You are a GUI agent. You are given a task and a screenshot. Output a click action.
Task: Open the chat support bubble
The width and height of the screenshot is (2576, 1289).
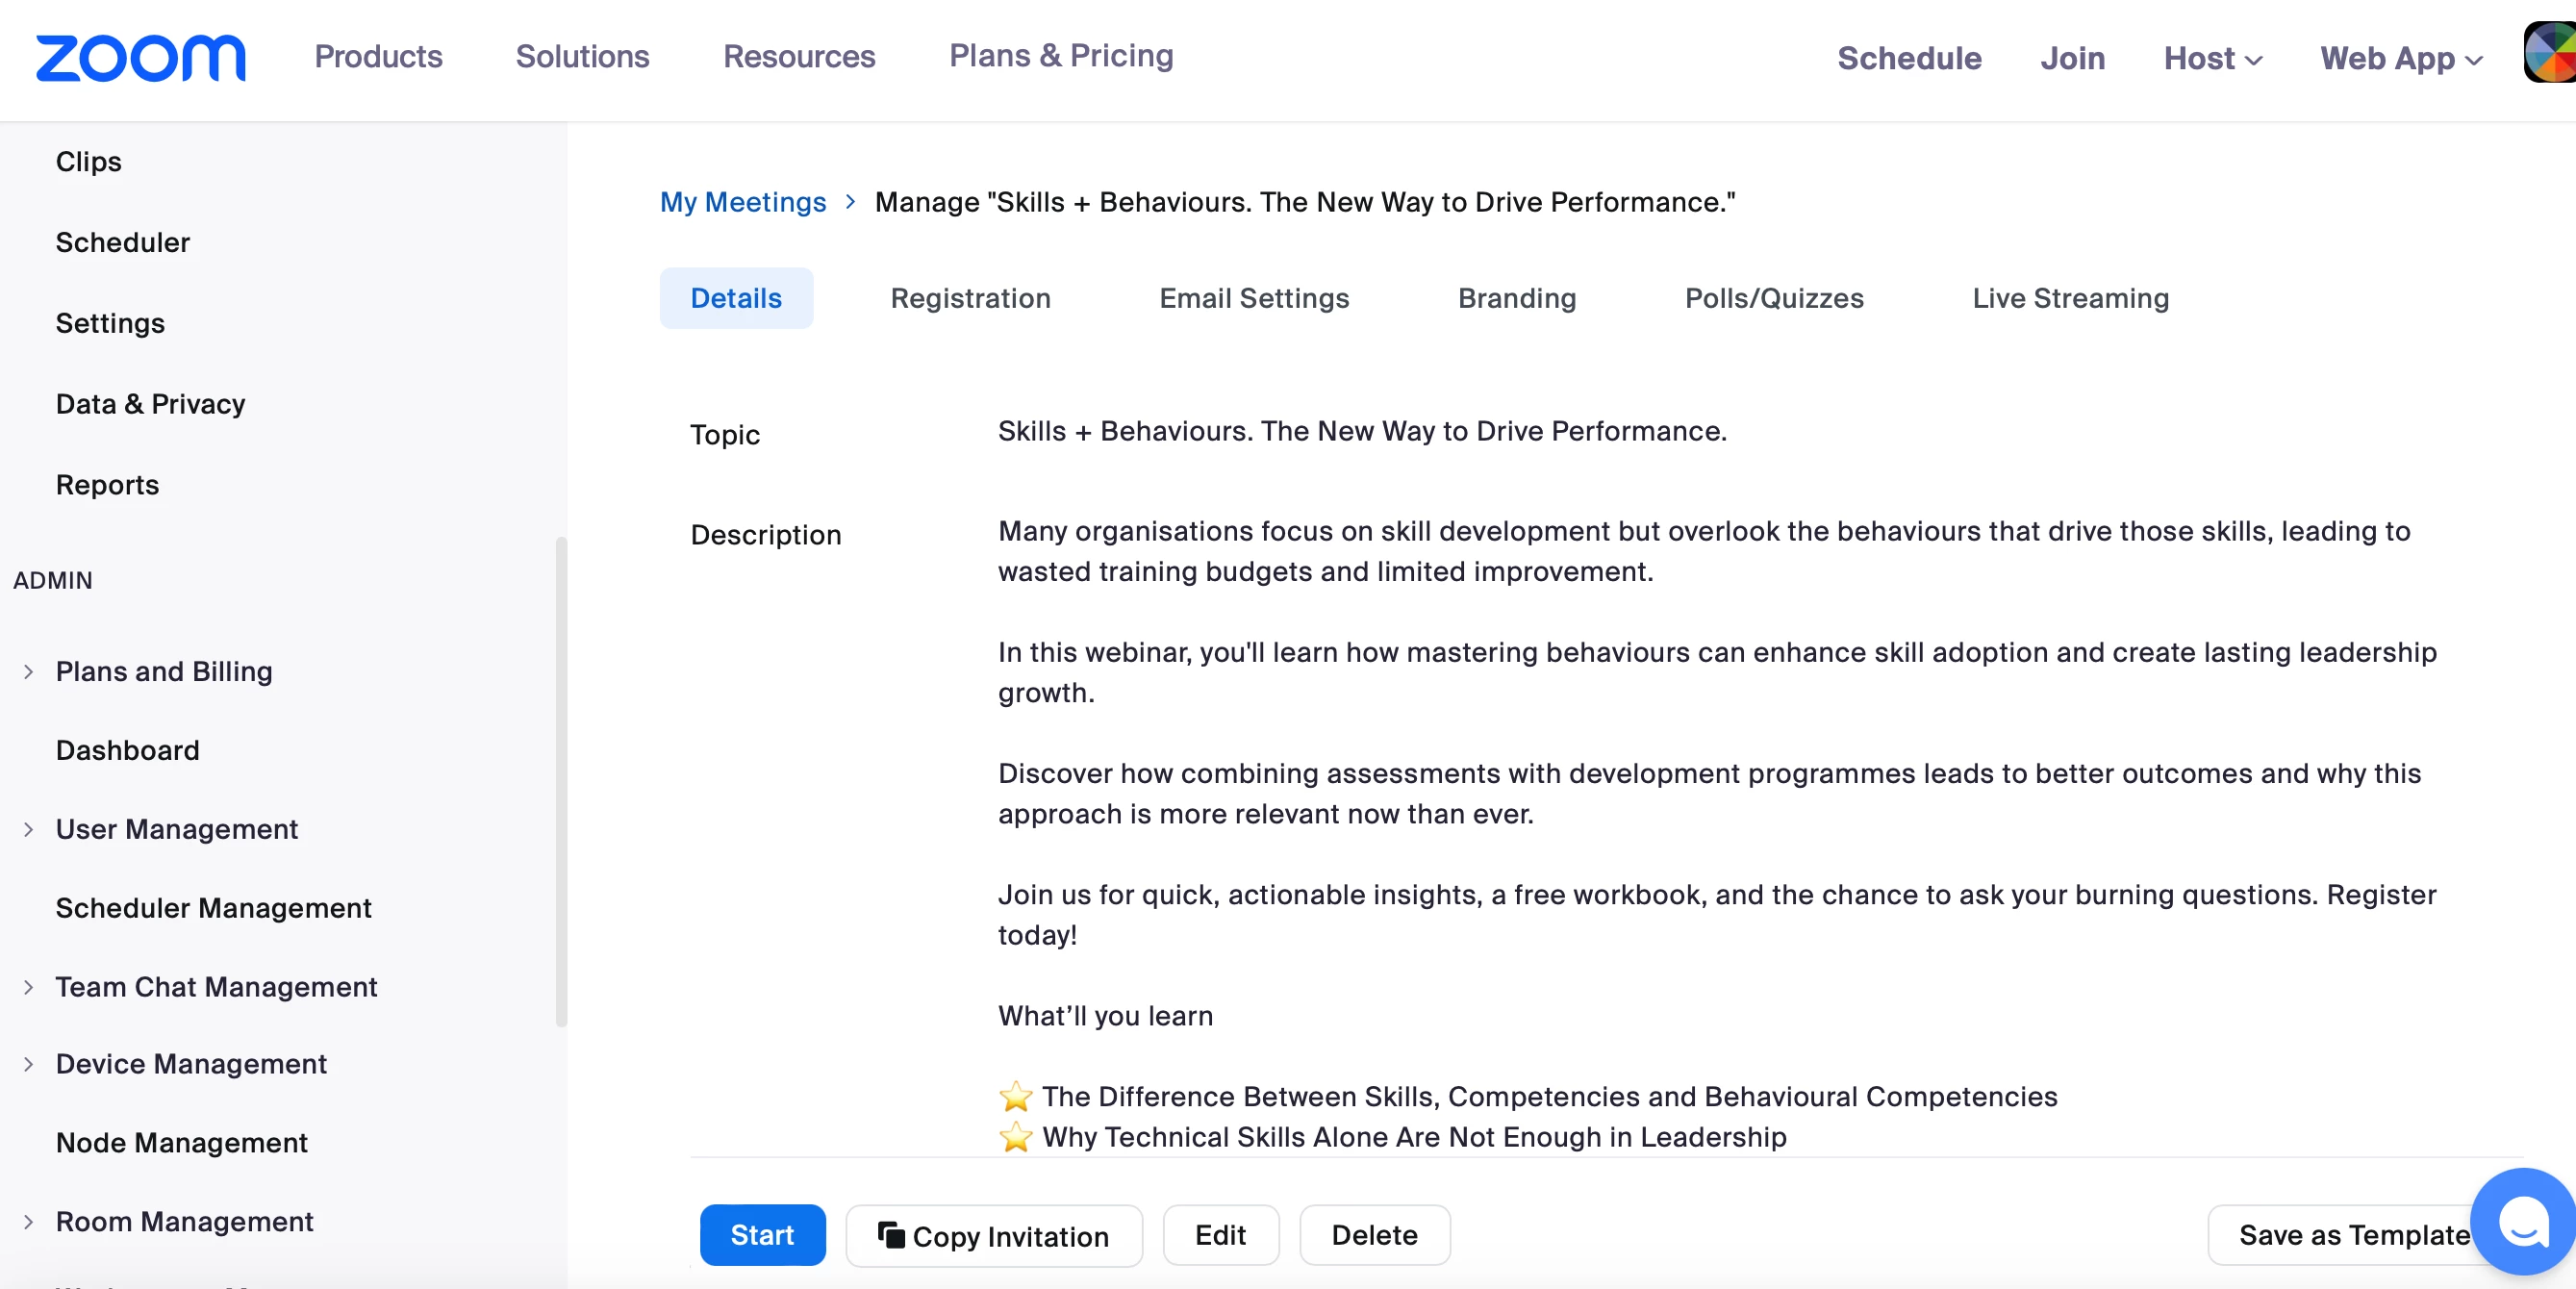[x=2522, y=1221]
